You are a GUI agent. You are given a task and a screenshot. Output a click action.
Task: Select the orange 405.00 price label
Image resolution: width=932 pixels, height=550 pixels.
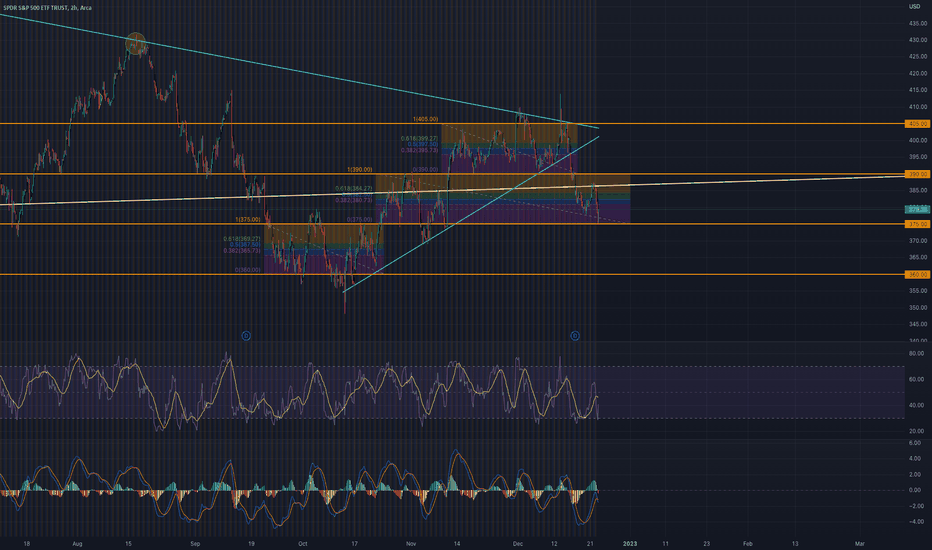pyautogui.click(x=917, y=124)
